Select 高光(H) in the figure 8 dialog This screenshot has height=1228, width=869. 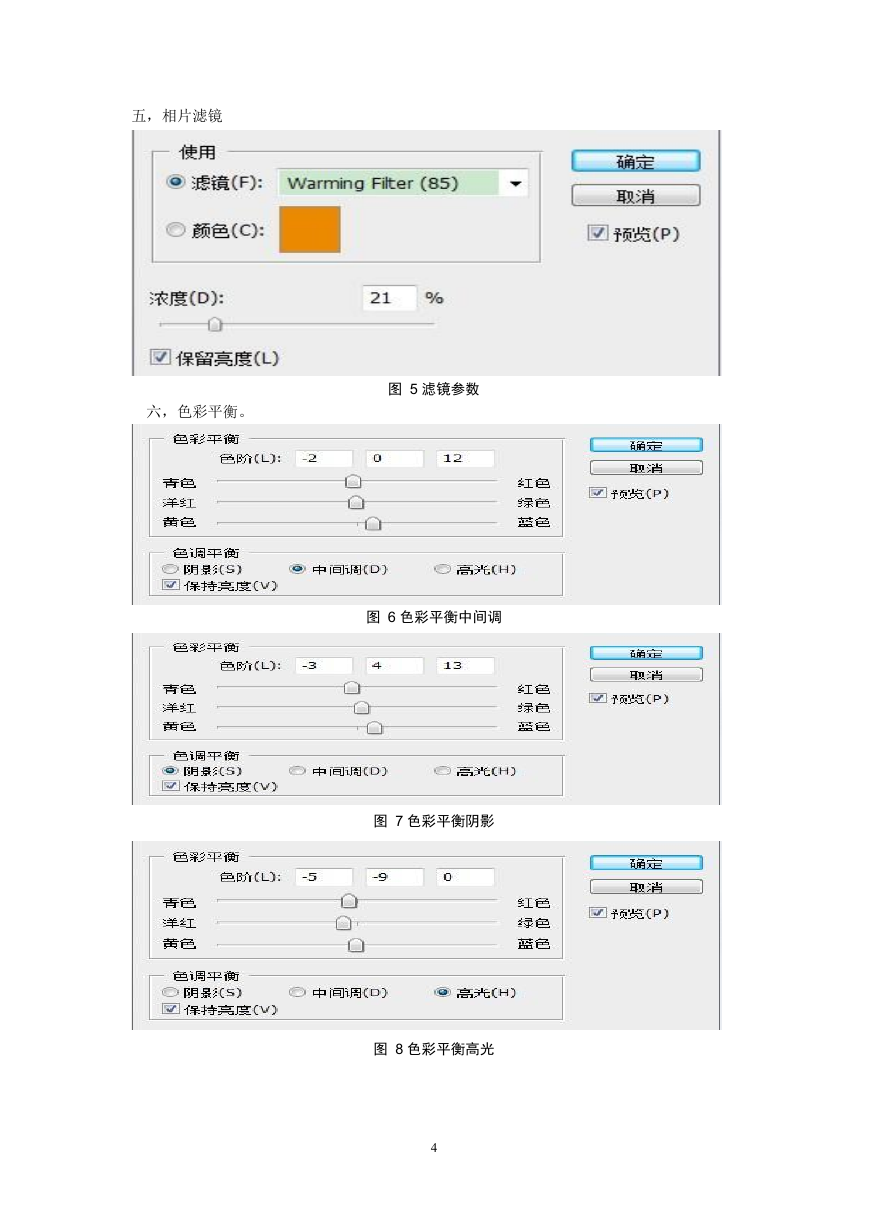point(442,992)
